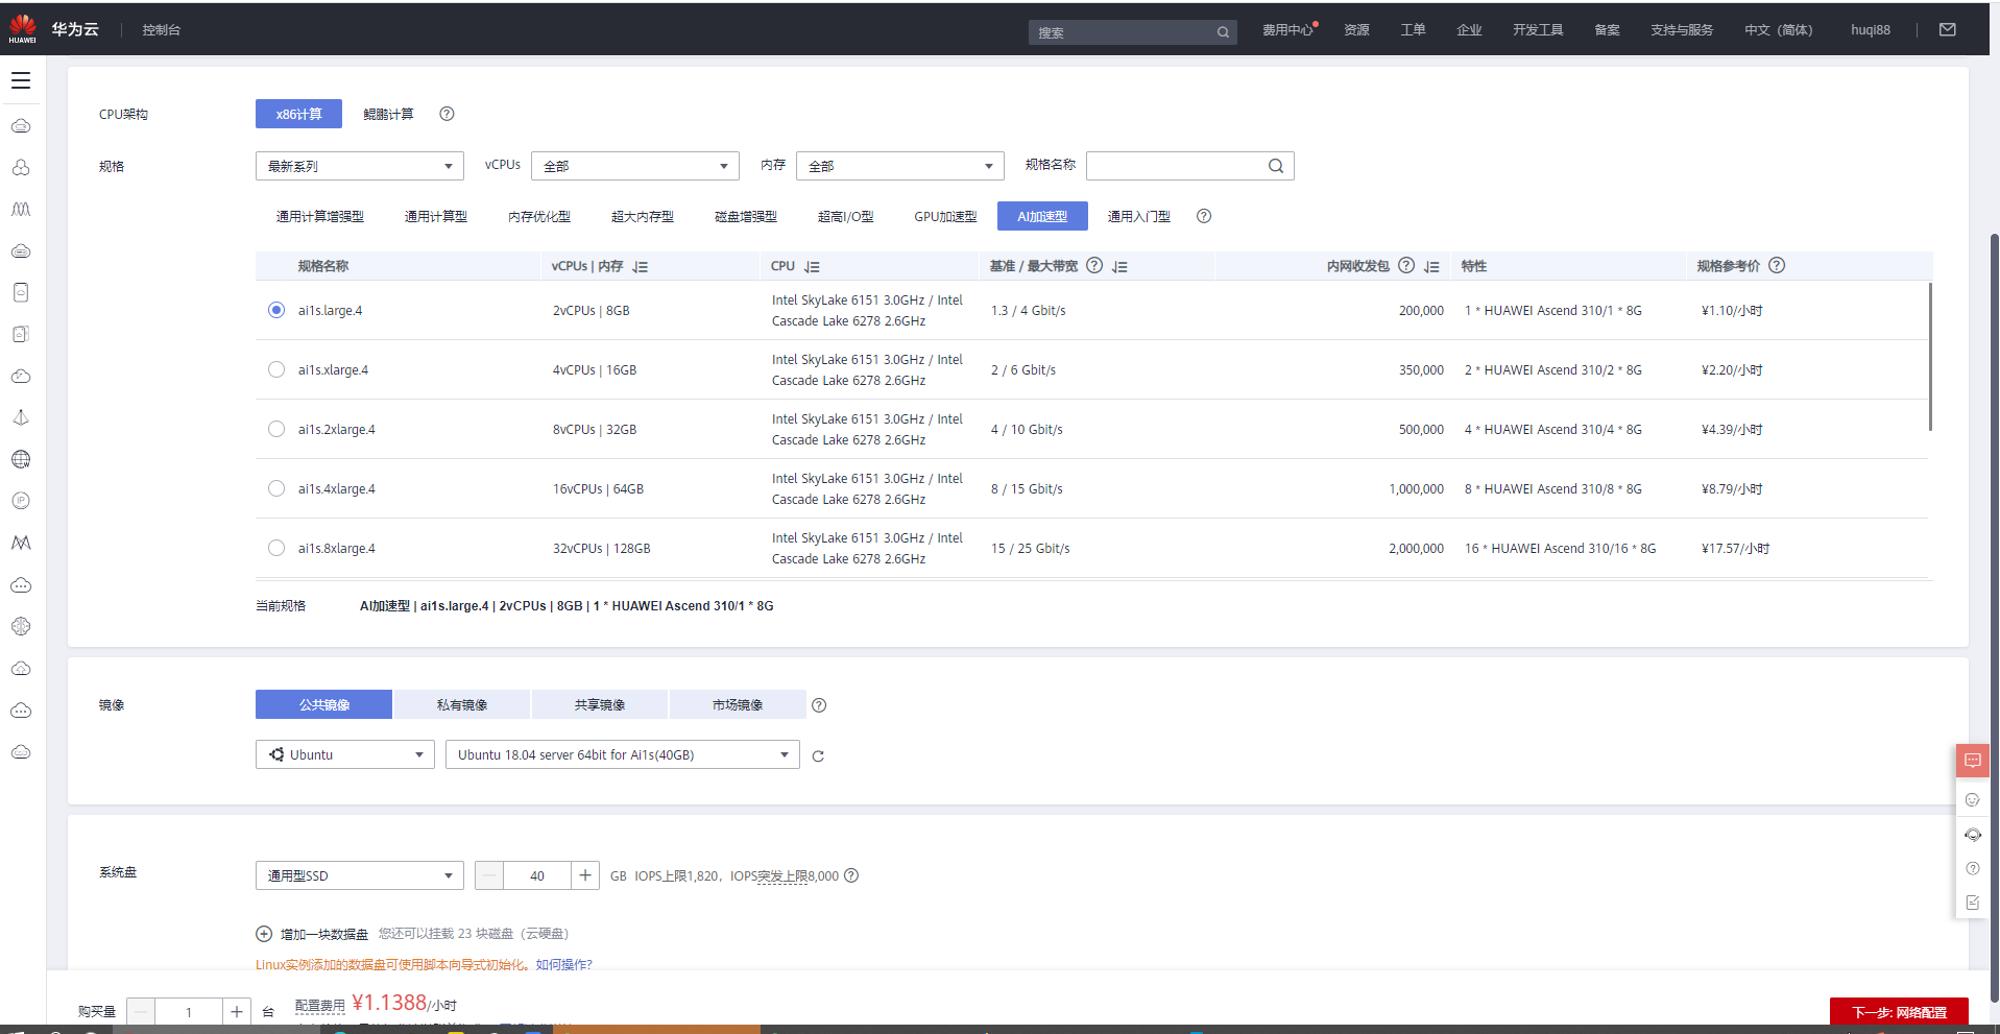Click the three overlapping circles sidebar icon

pyautogui.click(x=21, y=168)
